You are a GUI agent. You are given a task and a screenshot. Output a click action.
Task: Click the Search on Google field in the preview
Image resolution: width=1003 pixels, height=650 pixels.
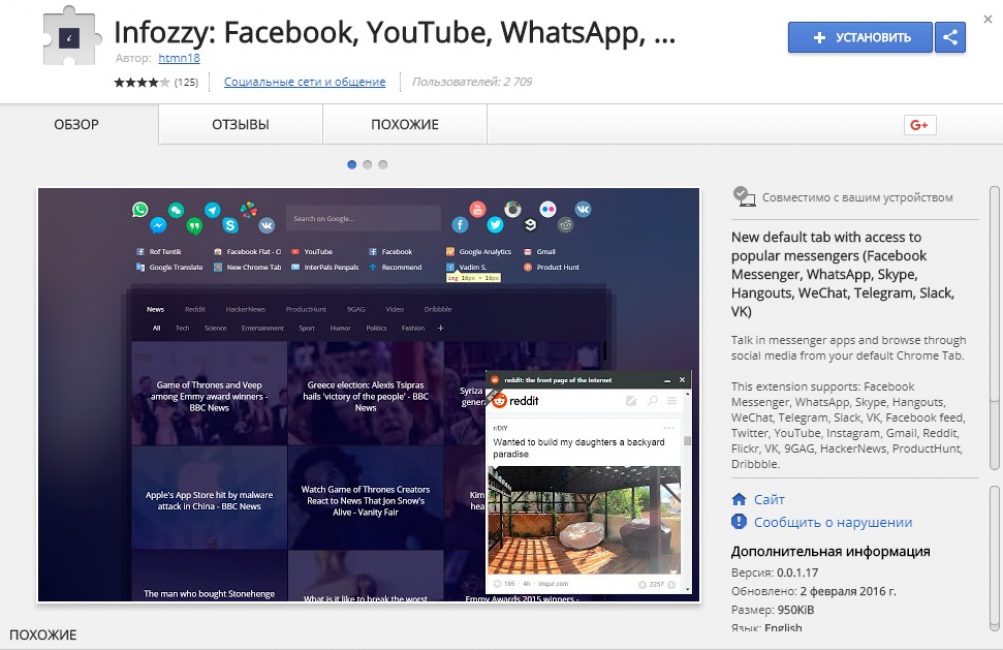[x=363, y=218]
